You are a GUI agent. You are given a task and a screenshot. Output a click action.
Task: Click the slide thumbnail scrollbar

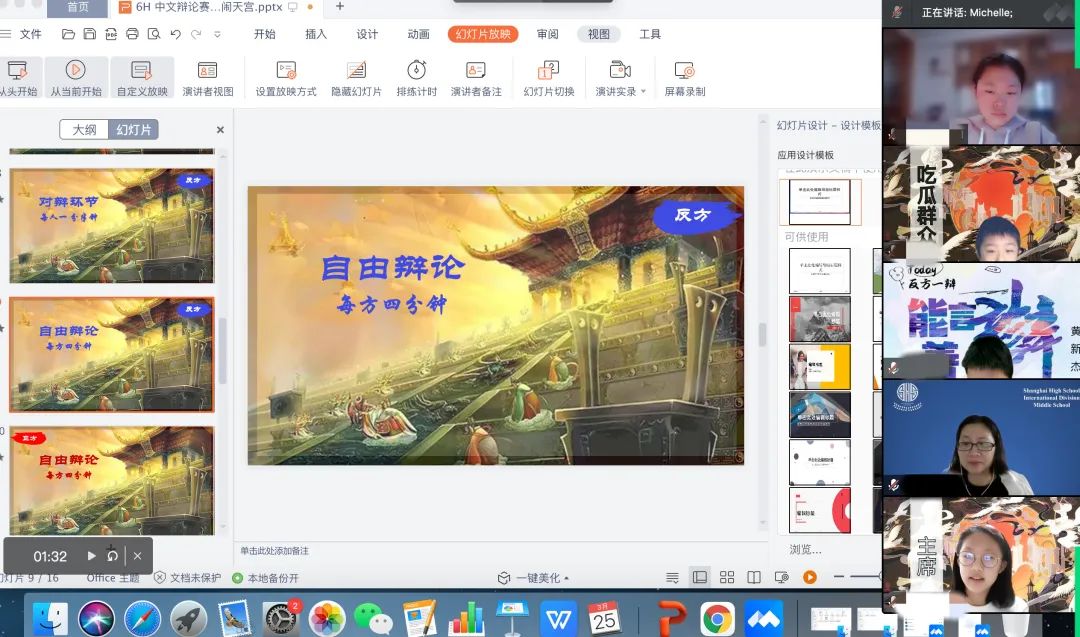tap(222, 351)
